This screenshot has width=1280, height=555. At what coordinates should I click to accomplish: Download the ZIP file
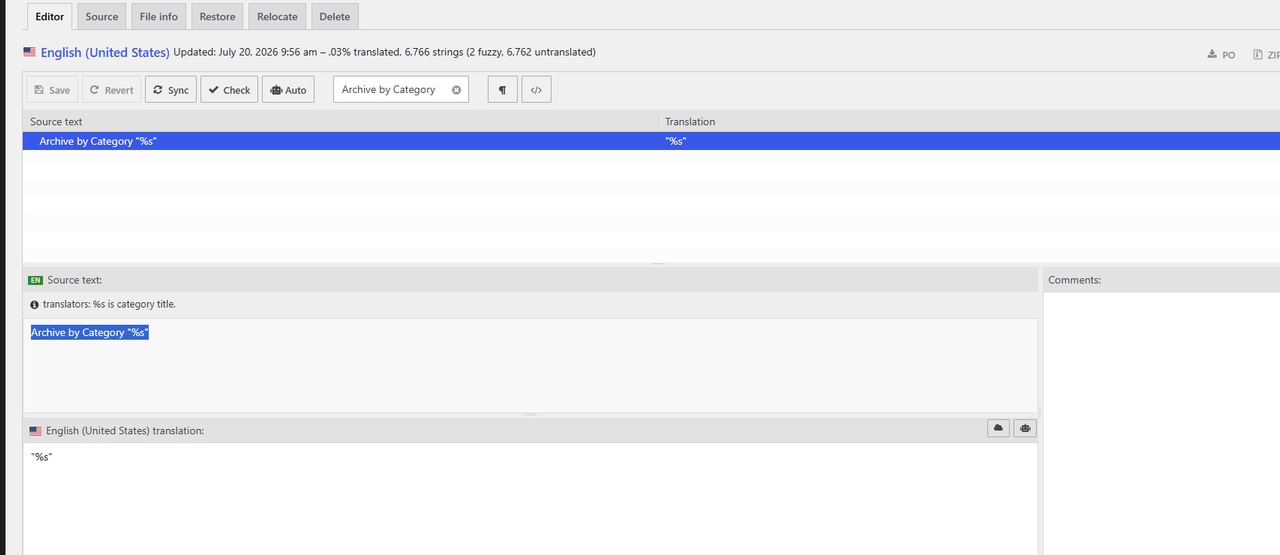point(1266,55)
